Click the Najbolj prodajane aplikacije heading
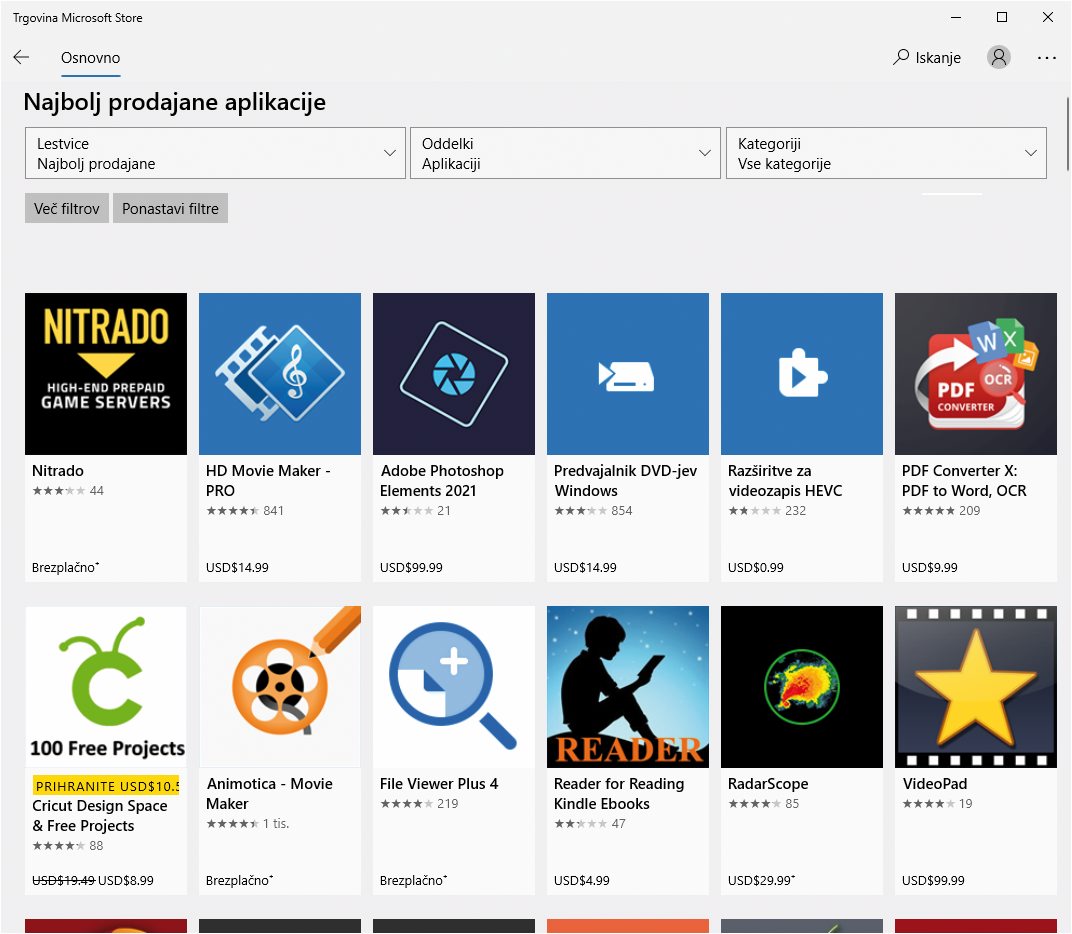This screenshot has height=934, width=1072. coord(174,102)
